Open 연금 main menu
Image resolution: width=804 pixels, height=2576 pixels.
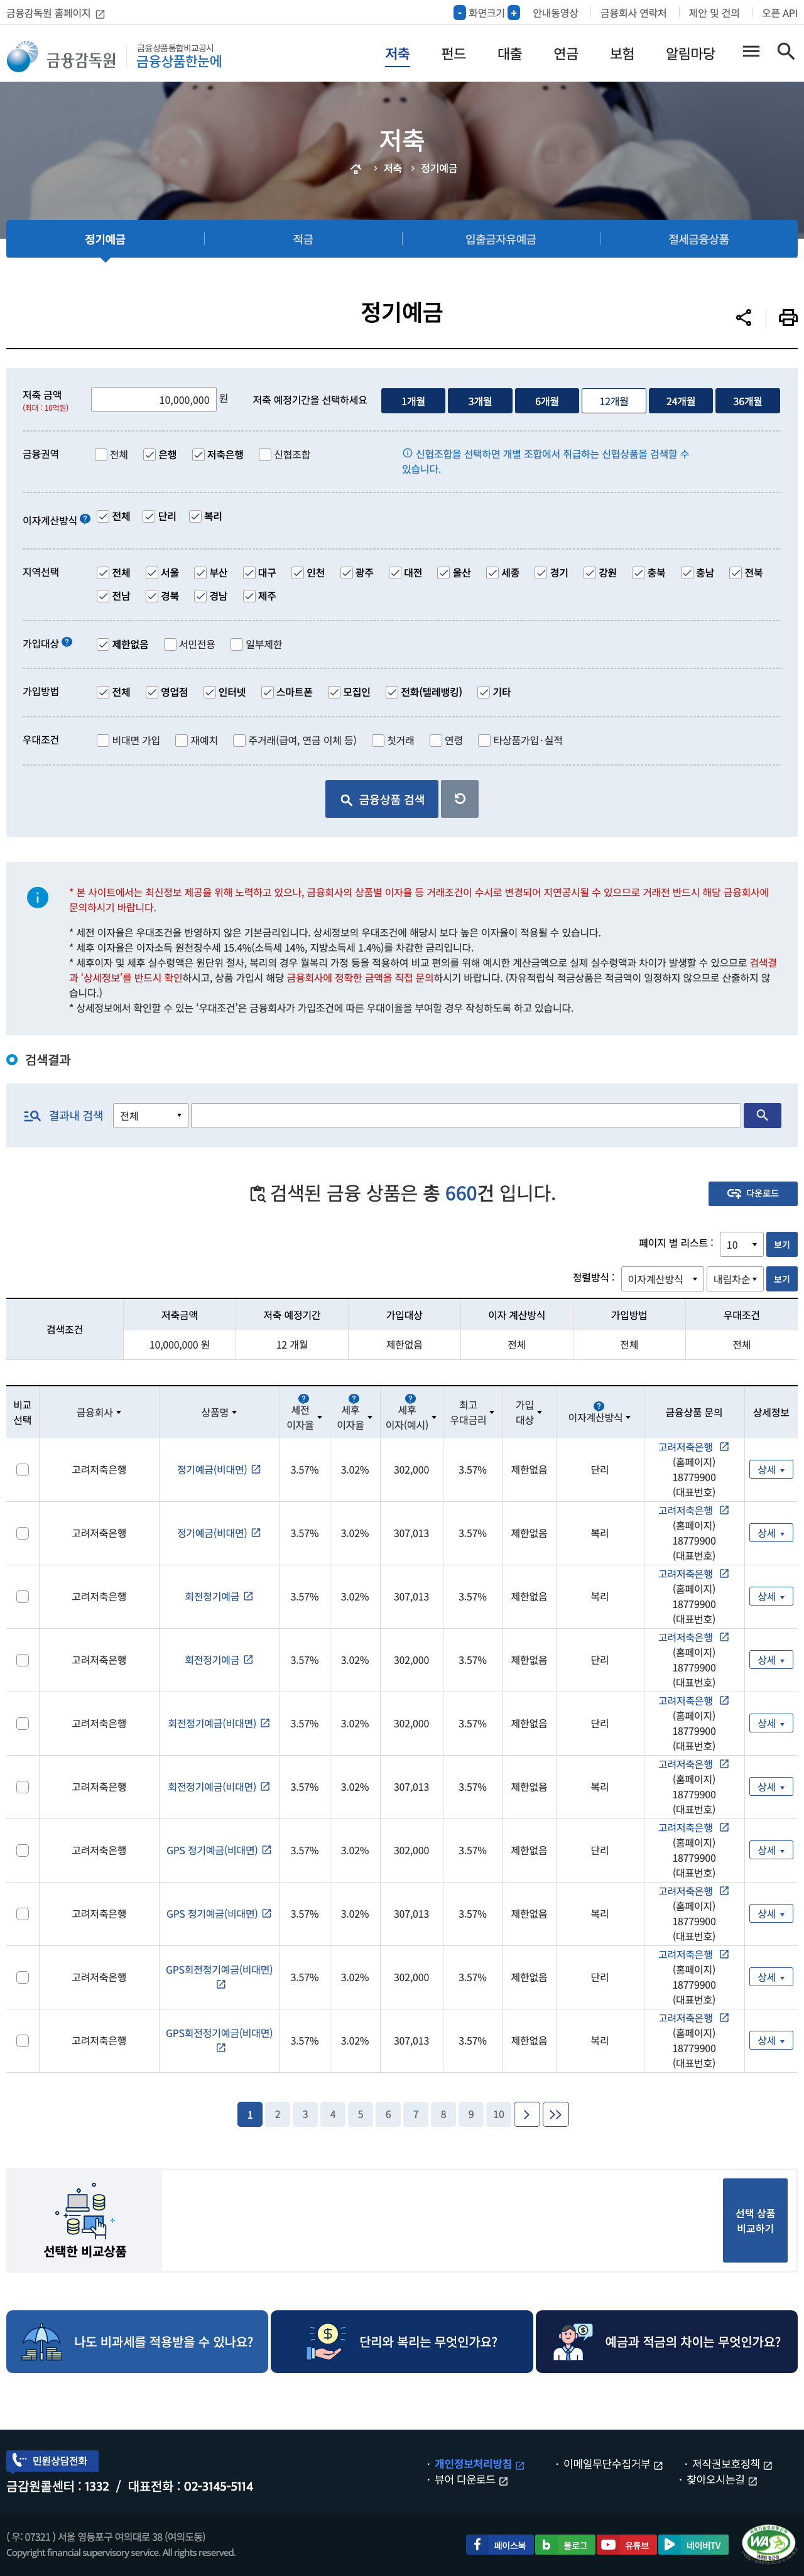566,54
